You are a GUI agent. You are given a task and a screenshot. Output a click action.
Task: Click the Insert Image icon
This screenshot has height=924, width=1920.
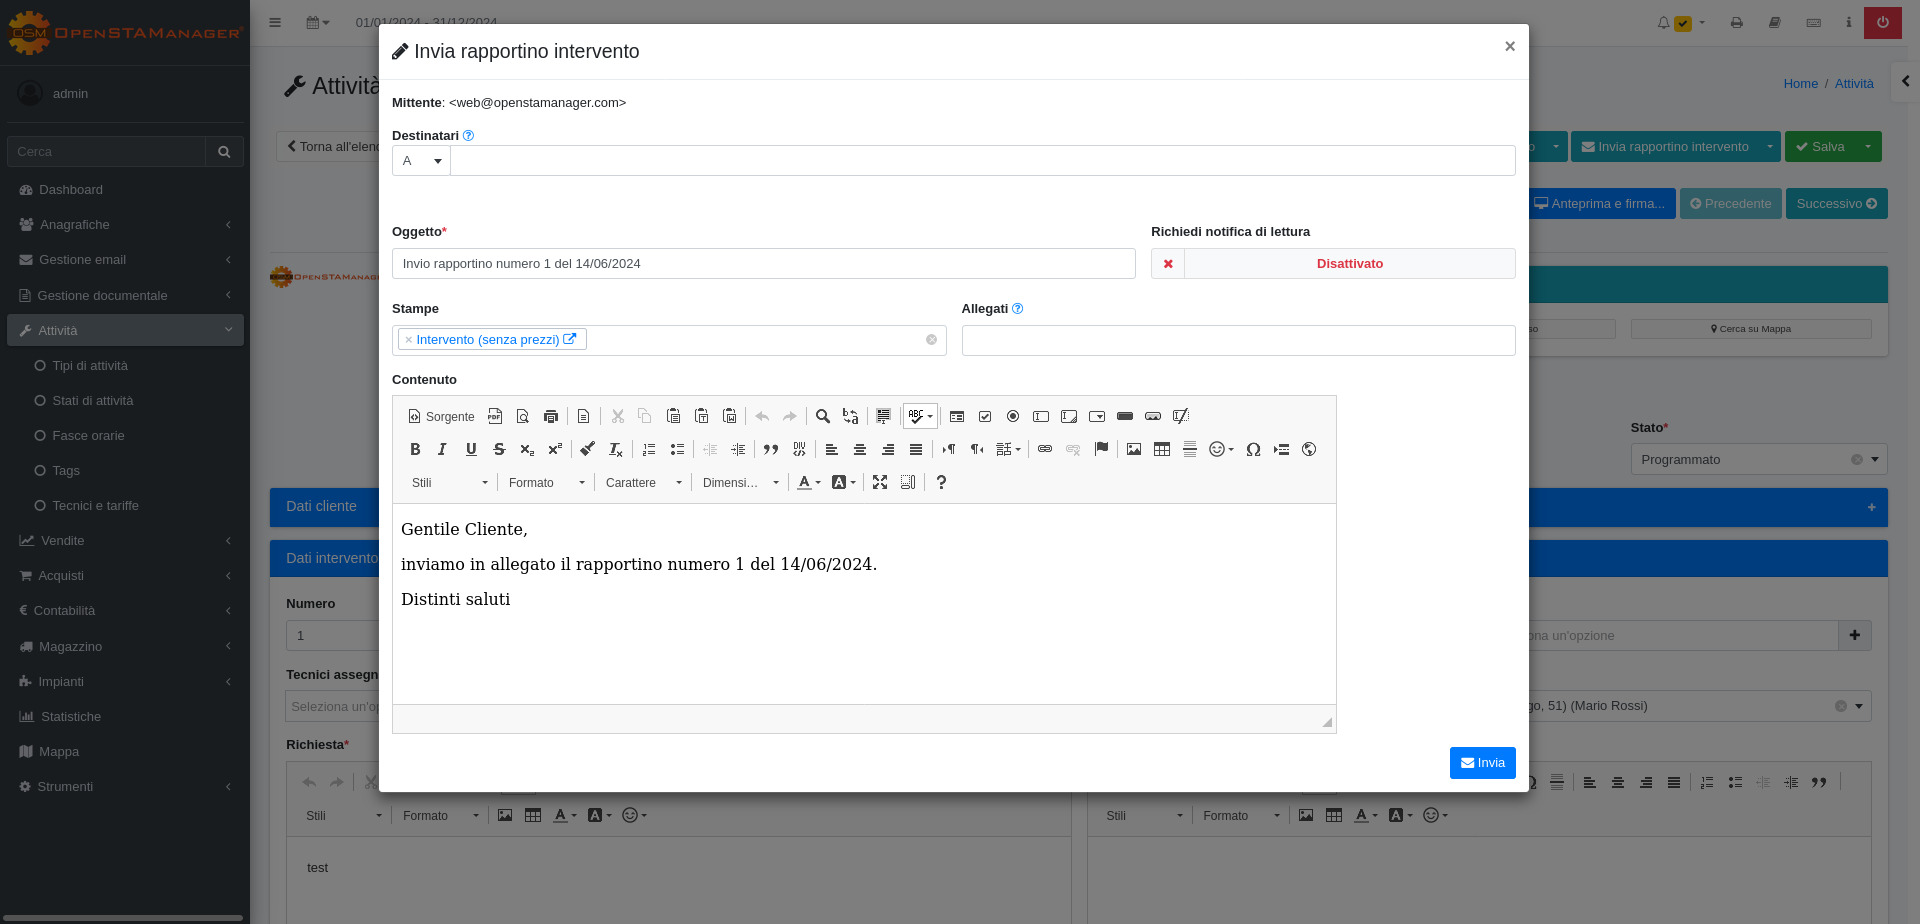point(1133,450)
